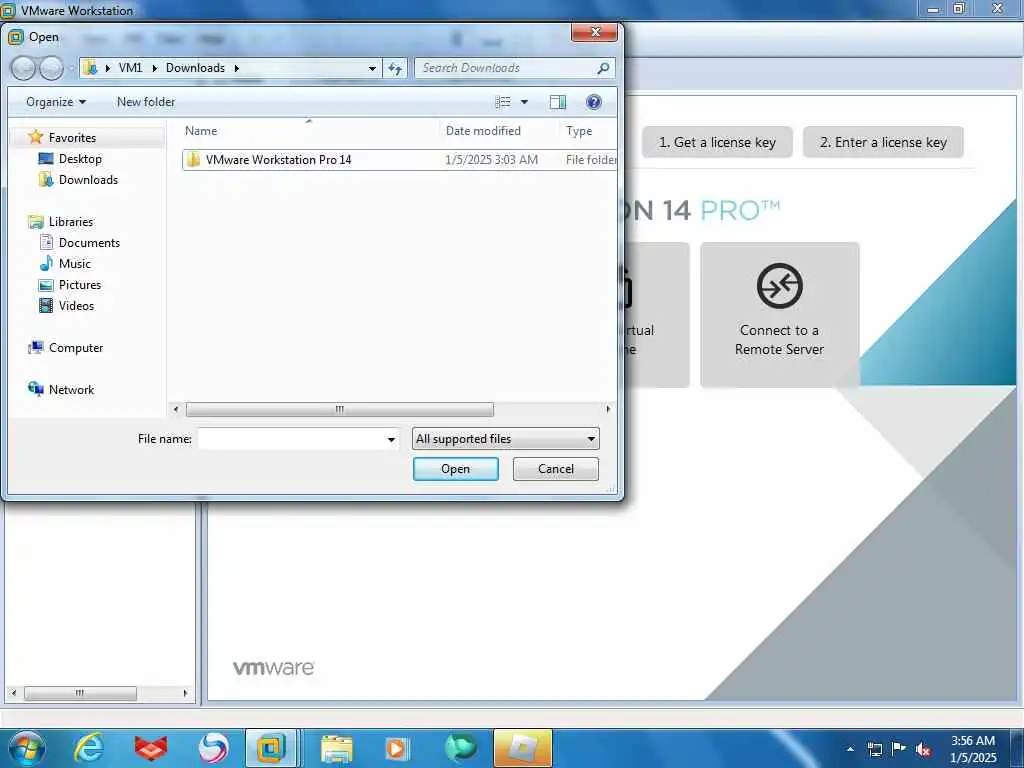1024x768 pixels.
Task: Click file list scrollbar left arrow
Action: (176, 409)
